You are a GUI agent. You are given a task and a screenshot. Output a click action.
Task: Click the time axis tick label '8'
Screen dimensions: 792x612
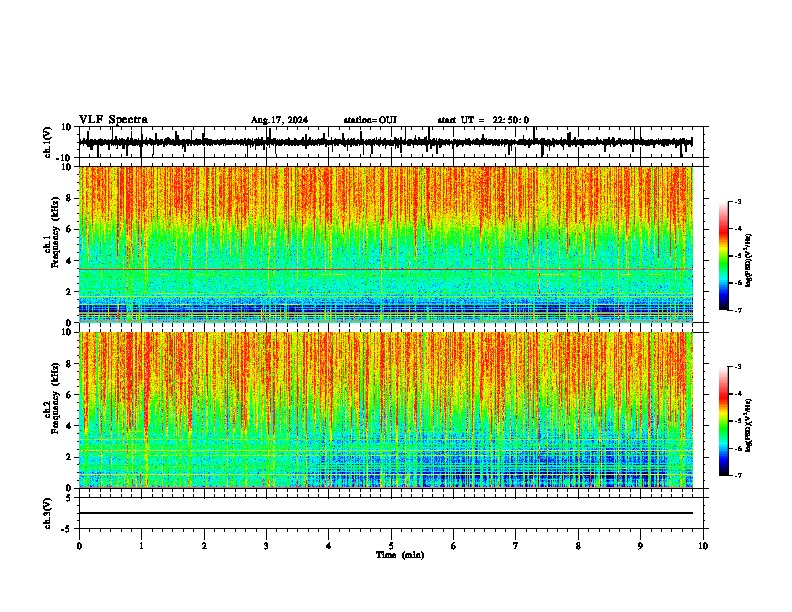[x=578, y=546]
